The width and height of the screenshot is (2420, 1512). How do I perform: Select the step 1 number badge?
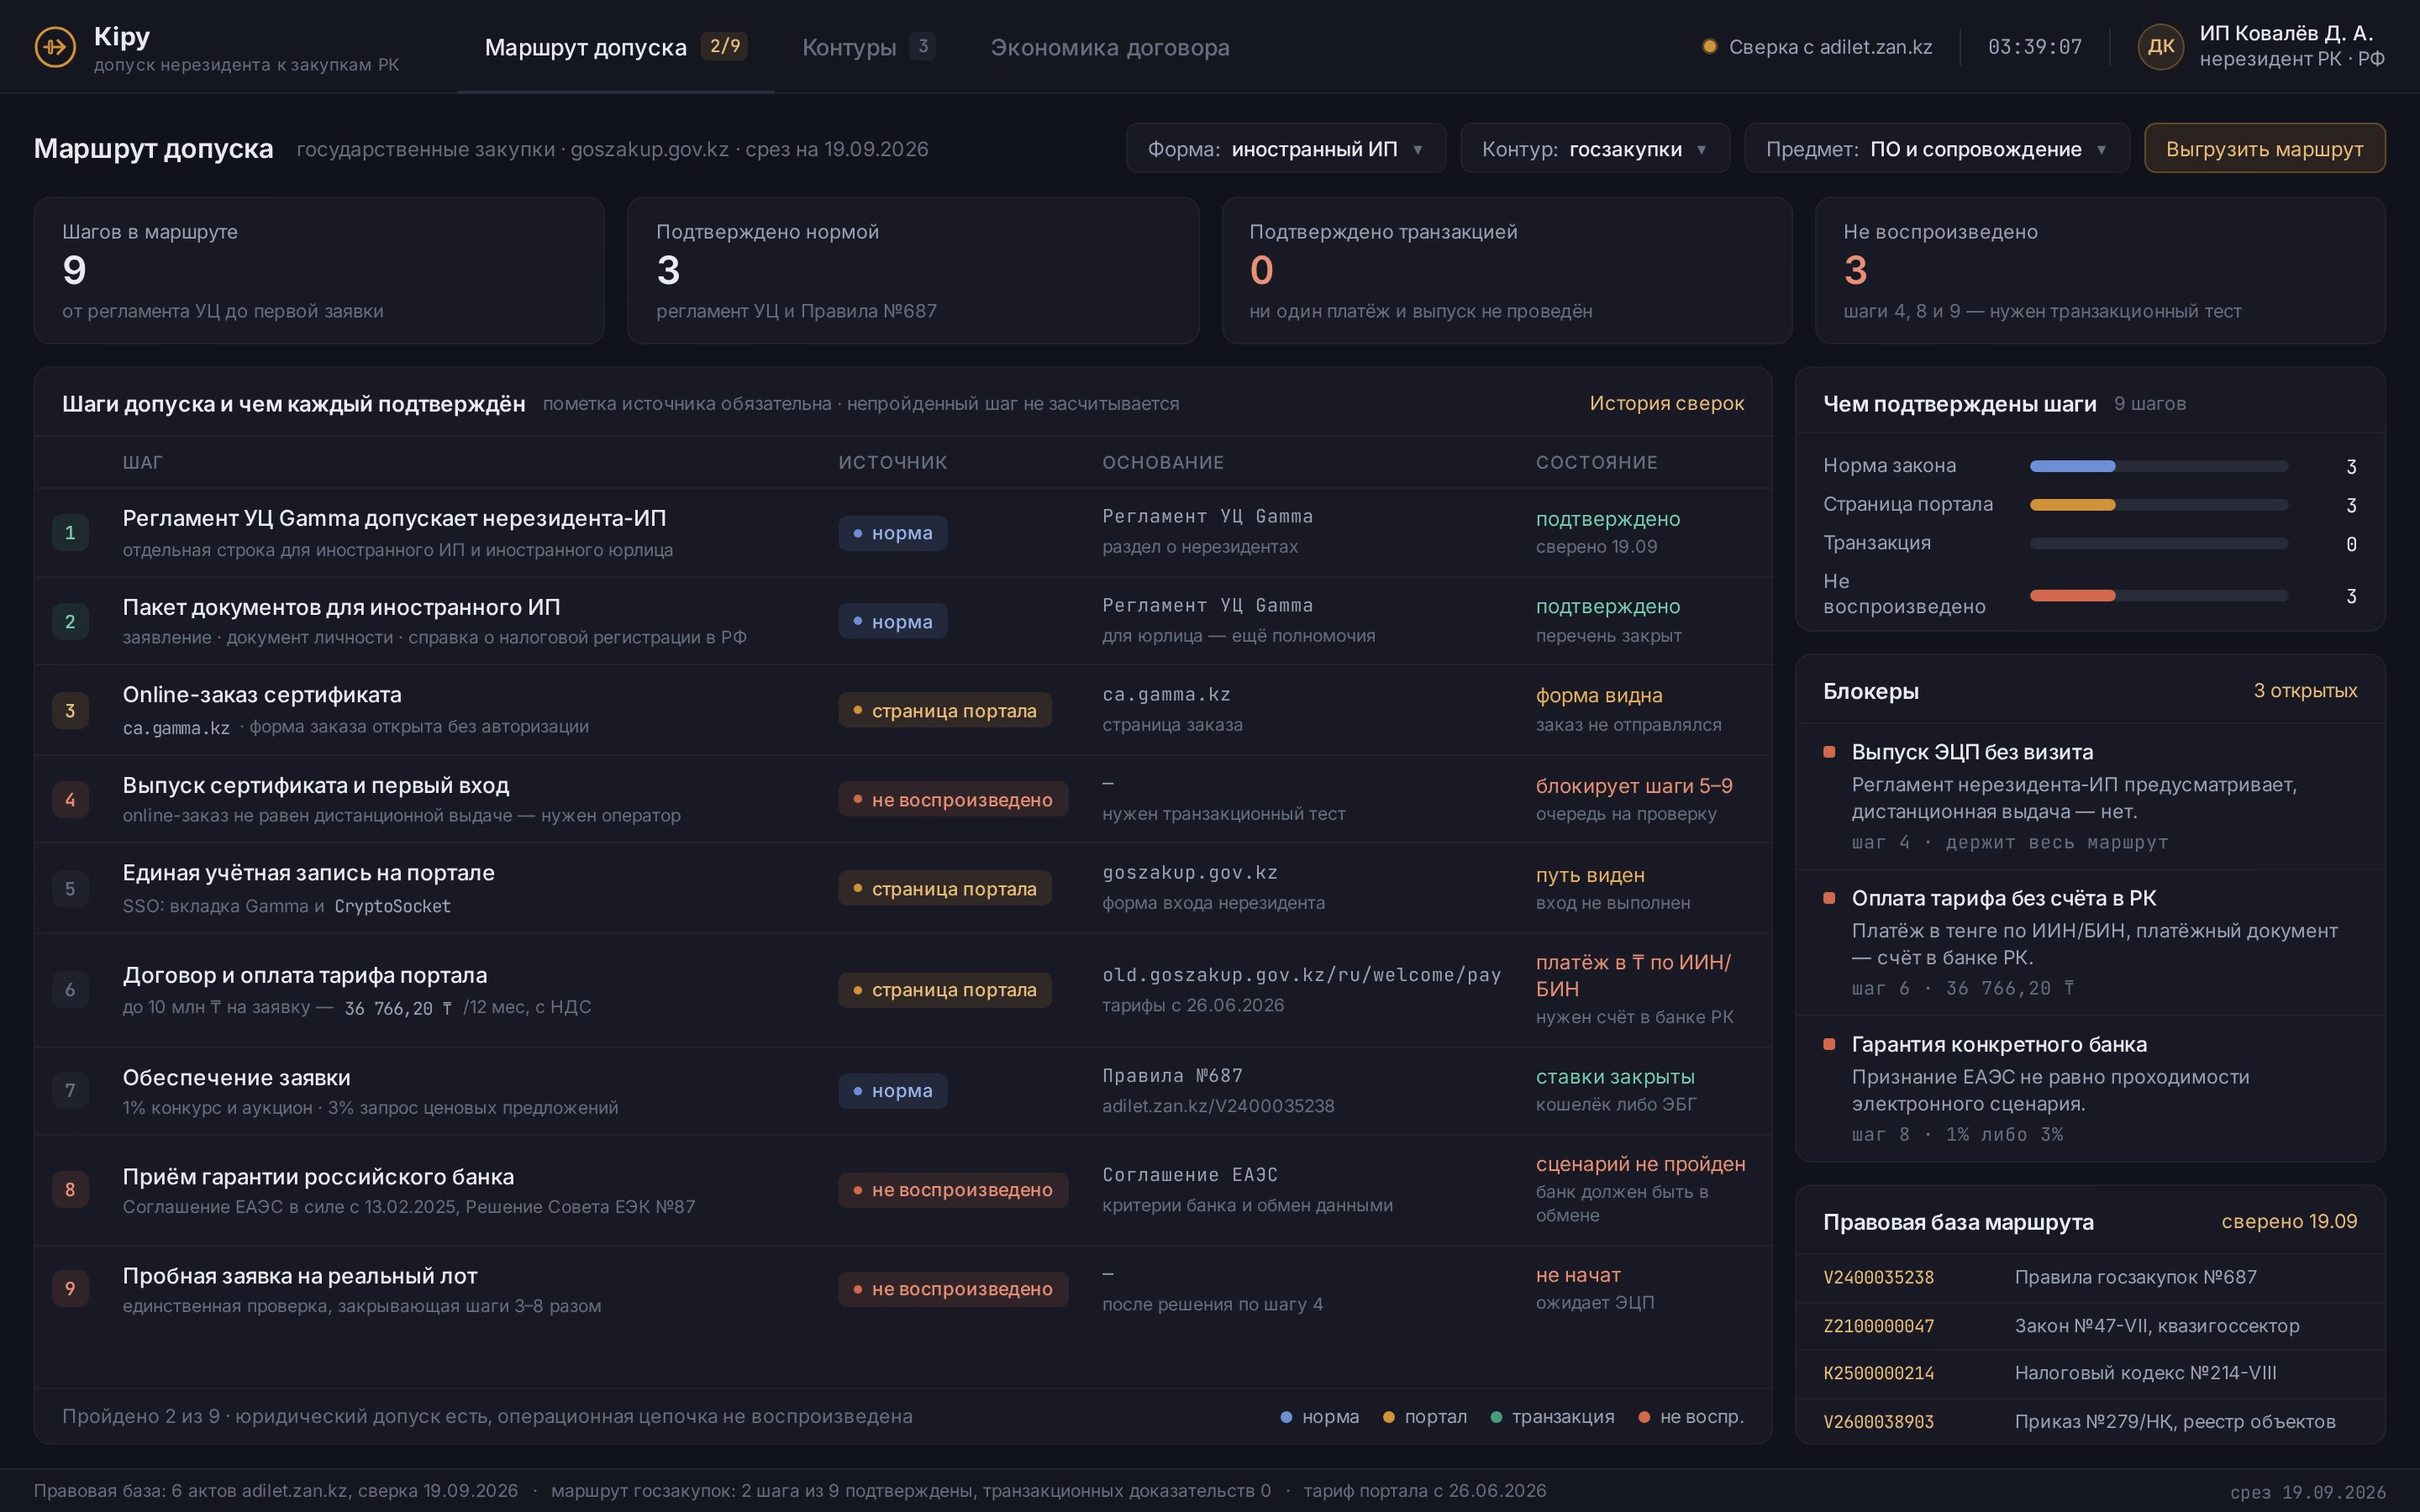tap(70, 533)
